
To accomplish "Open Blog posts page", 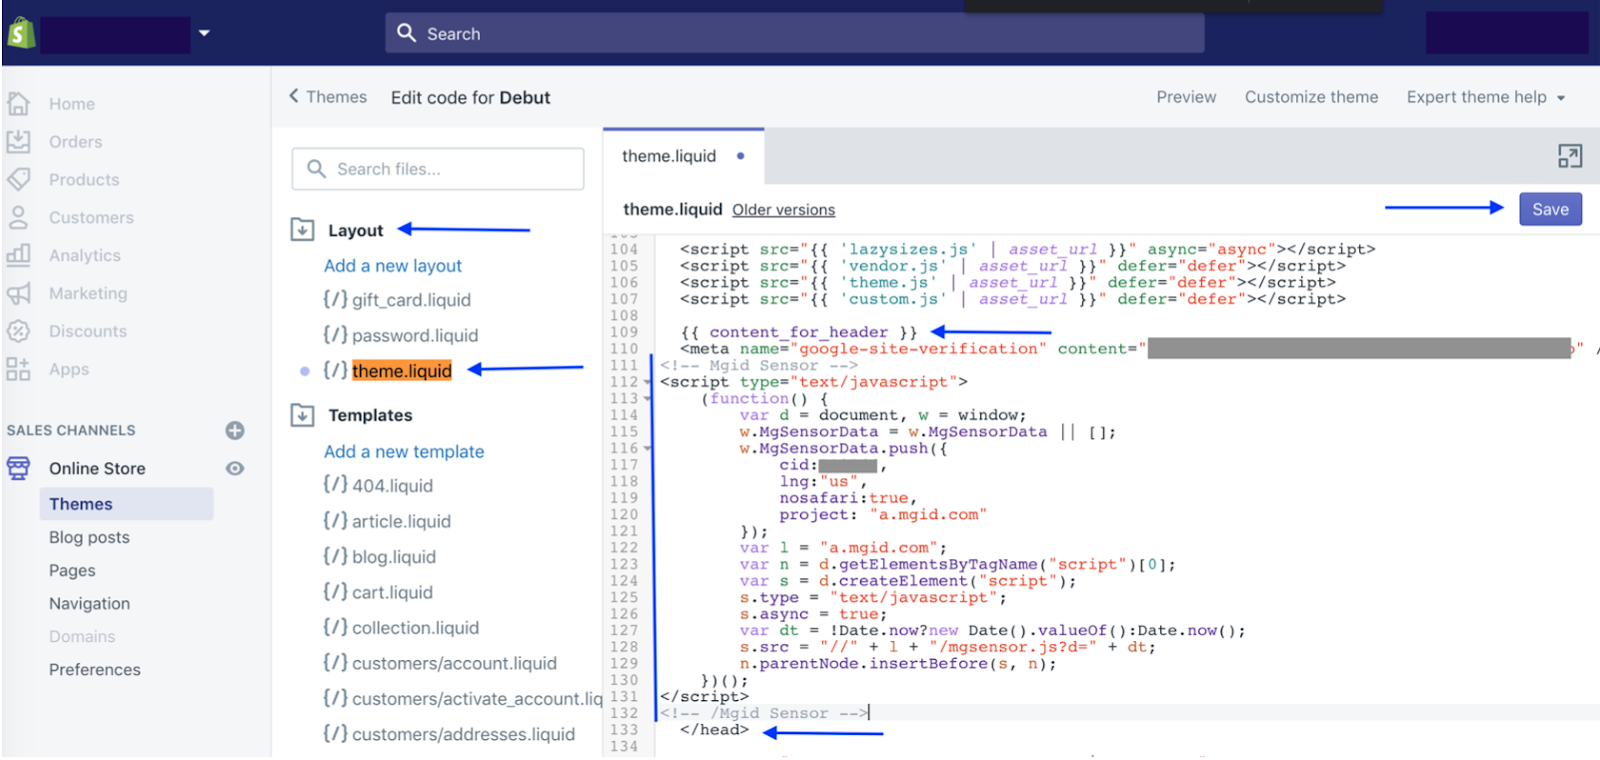I will tap(89, 538).
